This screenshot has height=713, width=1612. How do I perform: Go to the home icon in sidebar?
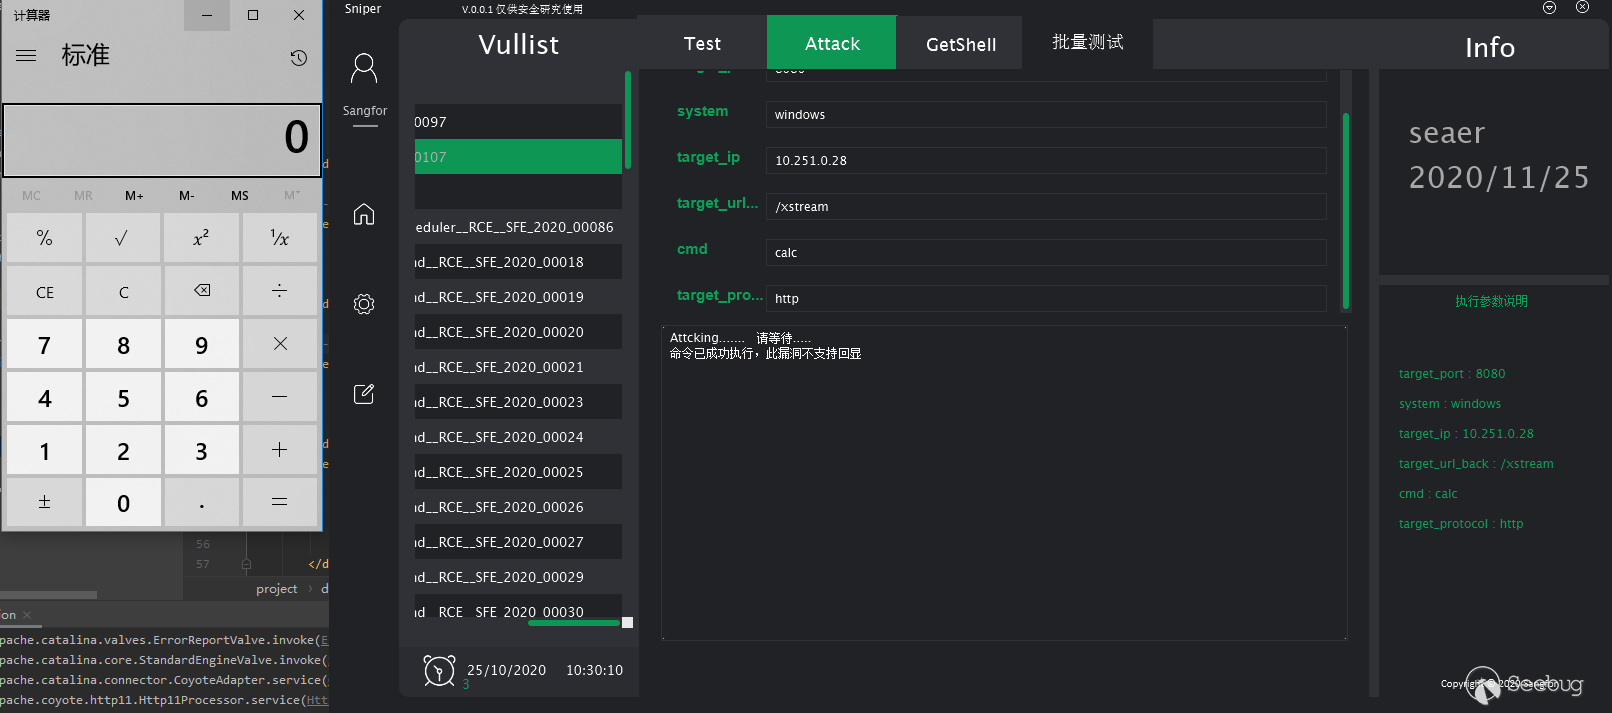click(364, 214)
